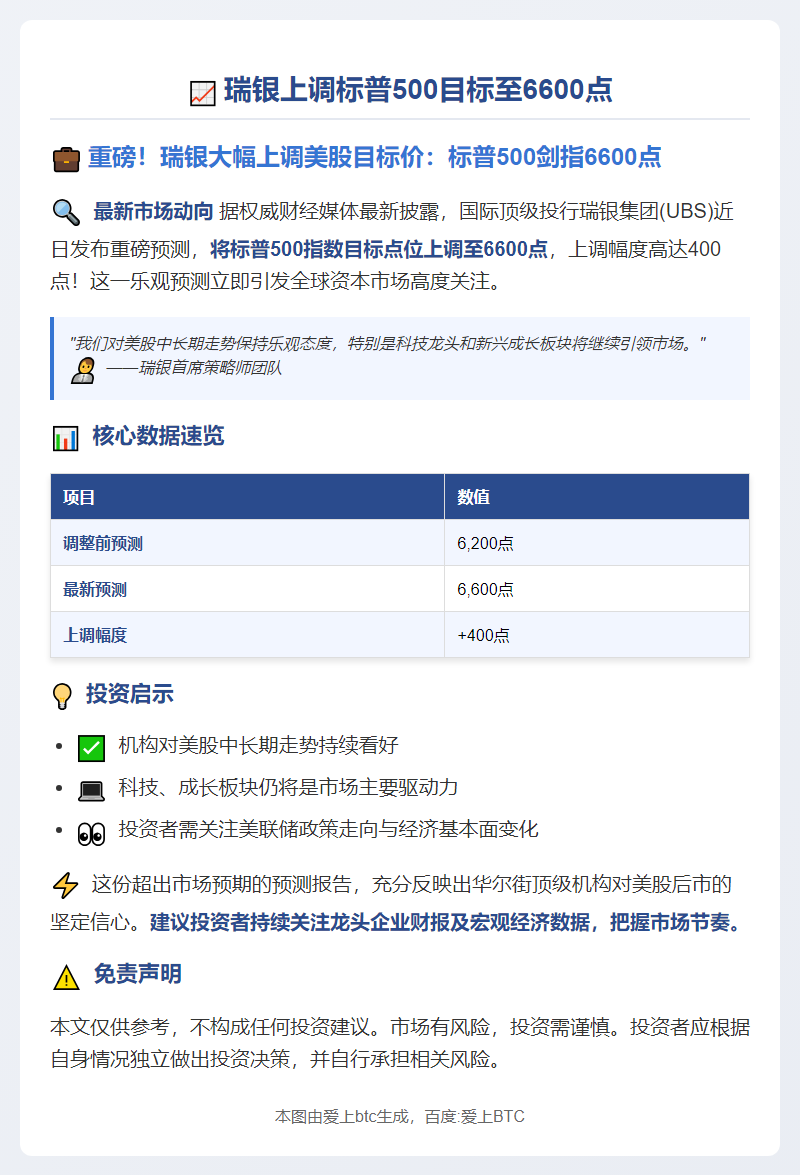Click the bar chart icon beside 核心数据速览
The height and width of the screenshot is (1175, 800).
tap(66, 438)
